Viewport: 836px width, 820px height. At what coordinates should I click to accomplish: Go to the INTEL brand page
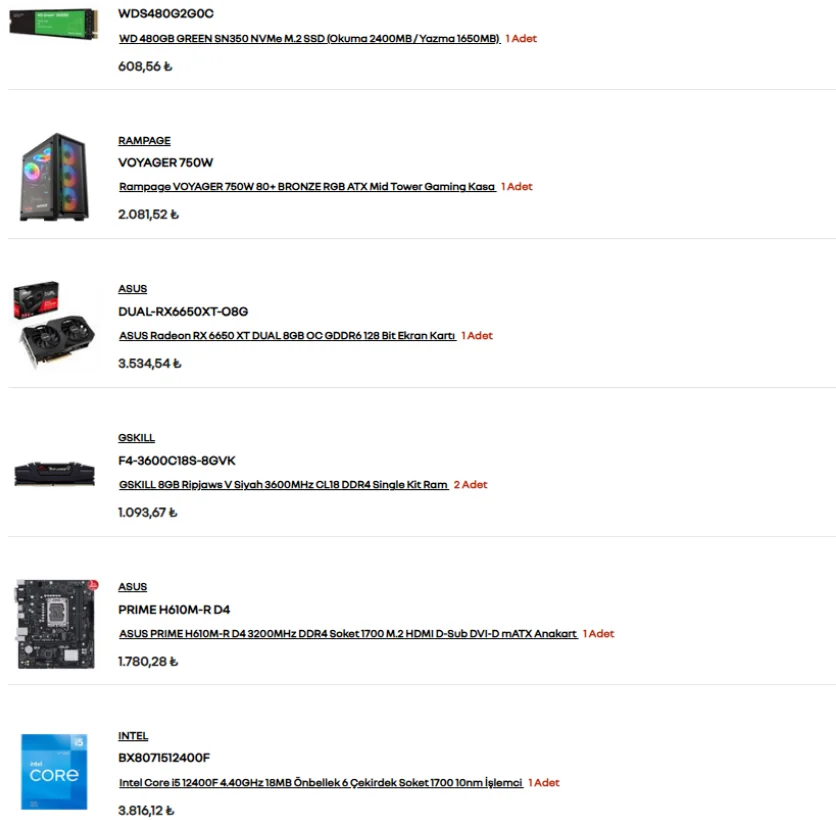(x=133, y=736)
